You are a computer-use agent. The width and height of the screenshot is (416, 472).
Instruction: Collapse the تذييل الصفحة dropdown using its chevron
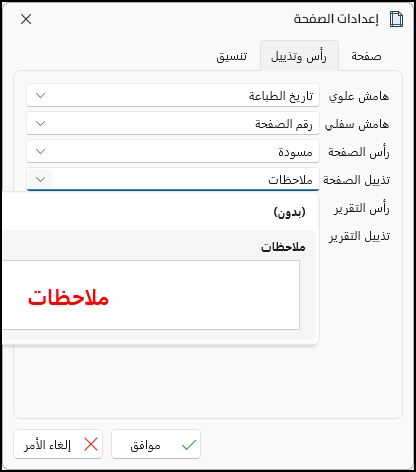[40, 180]
